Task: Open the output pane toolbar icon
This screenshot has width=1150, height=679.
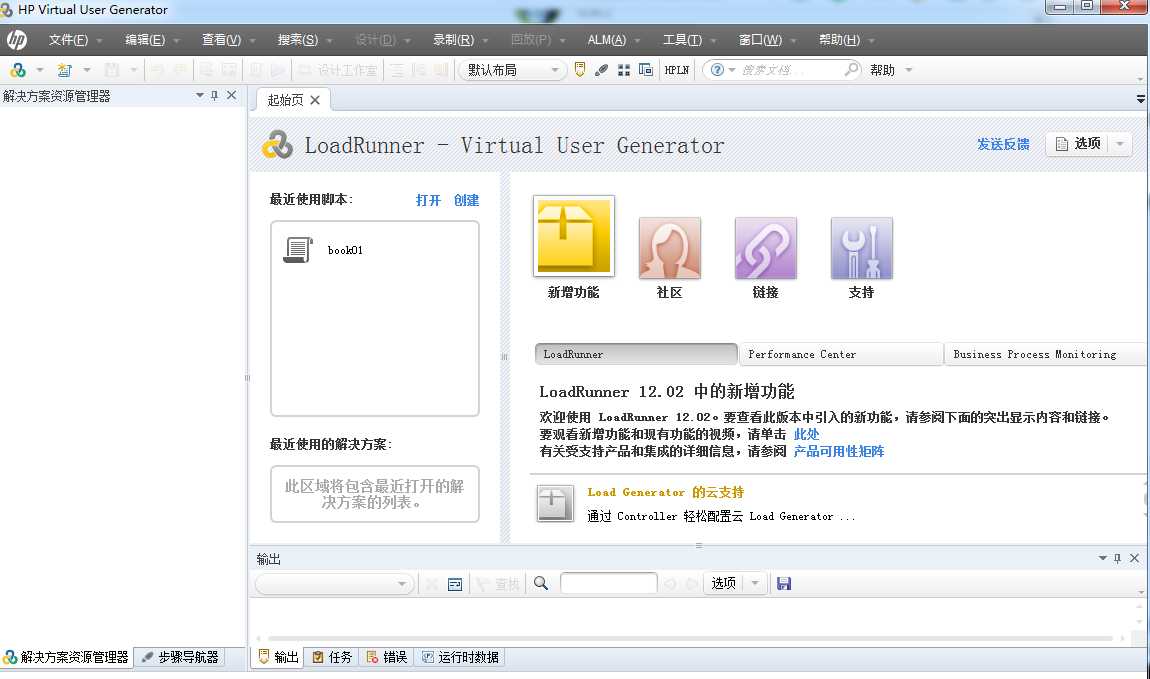Action: (x=580, y=70)
